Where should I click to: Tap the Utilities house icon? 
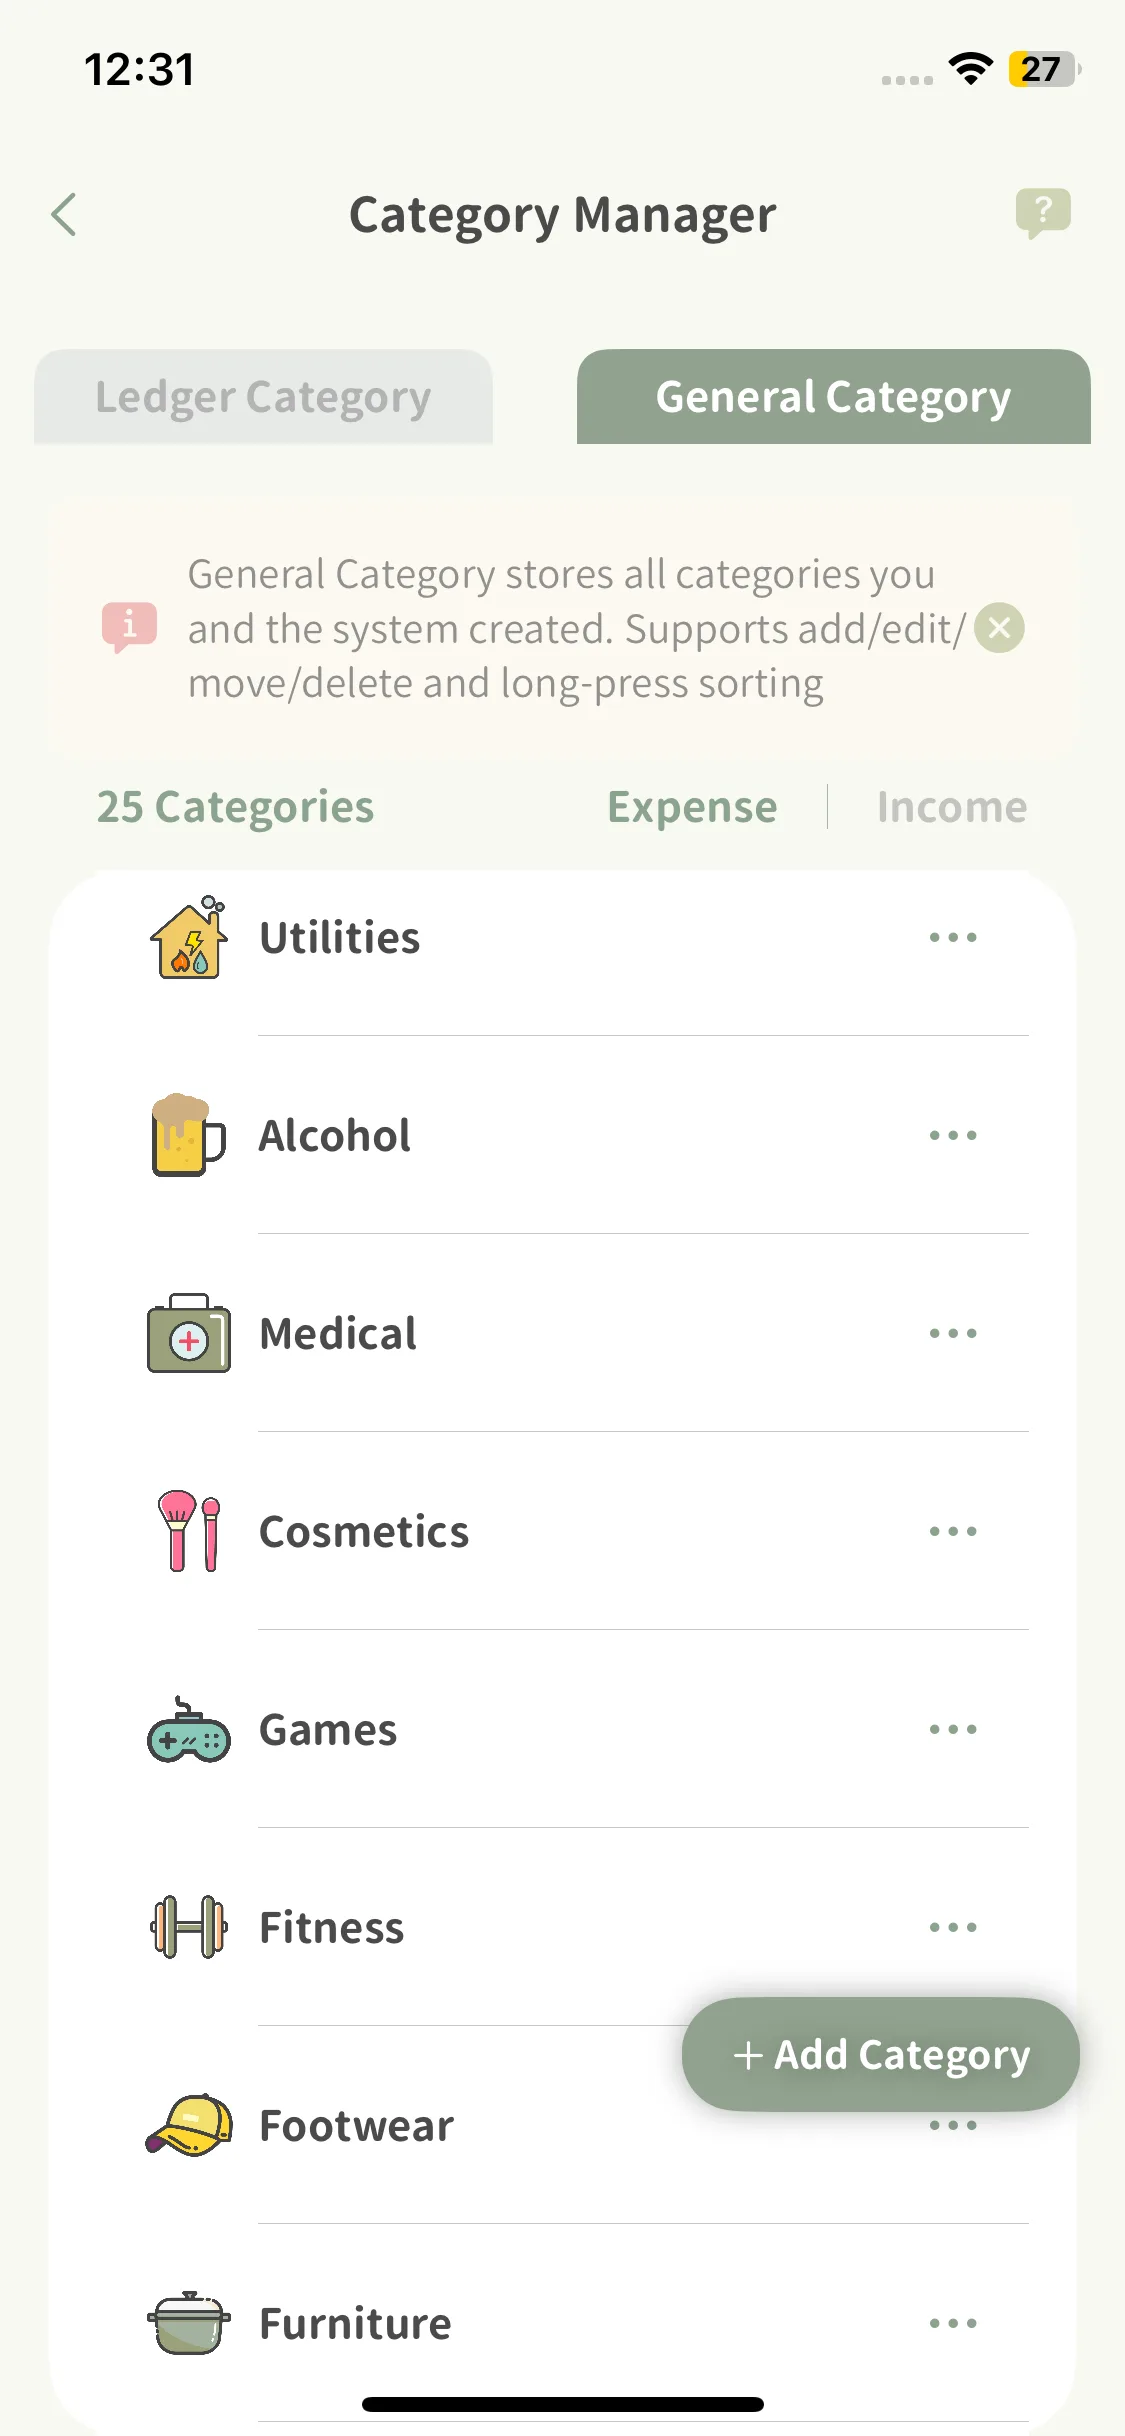pos(189,938)
